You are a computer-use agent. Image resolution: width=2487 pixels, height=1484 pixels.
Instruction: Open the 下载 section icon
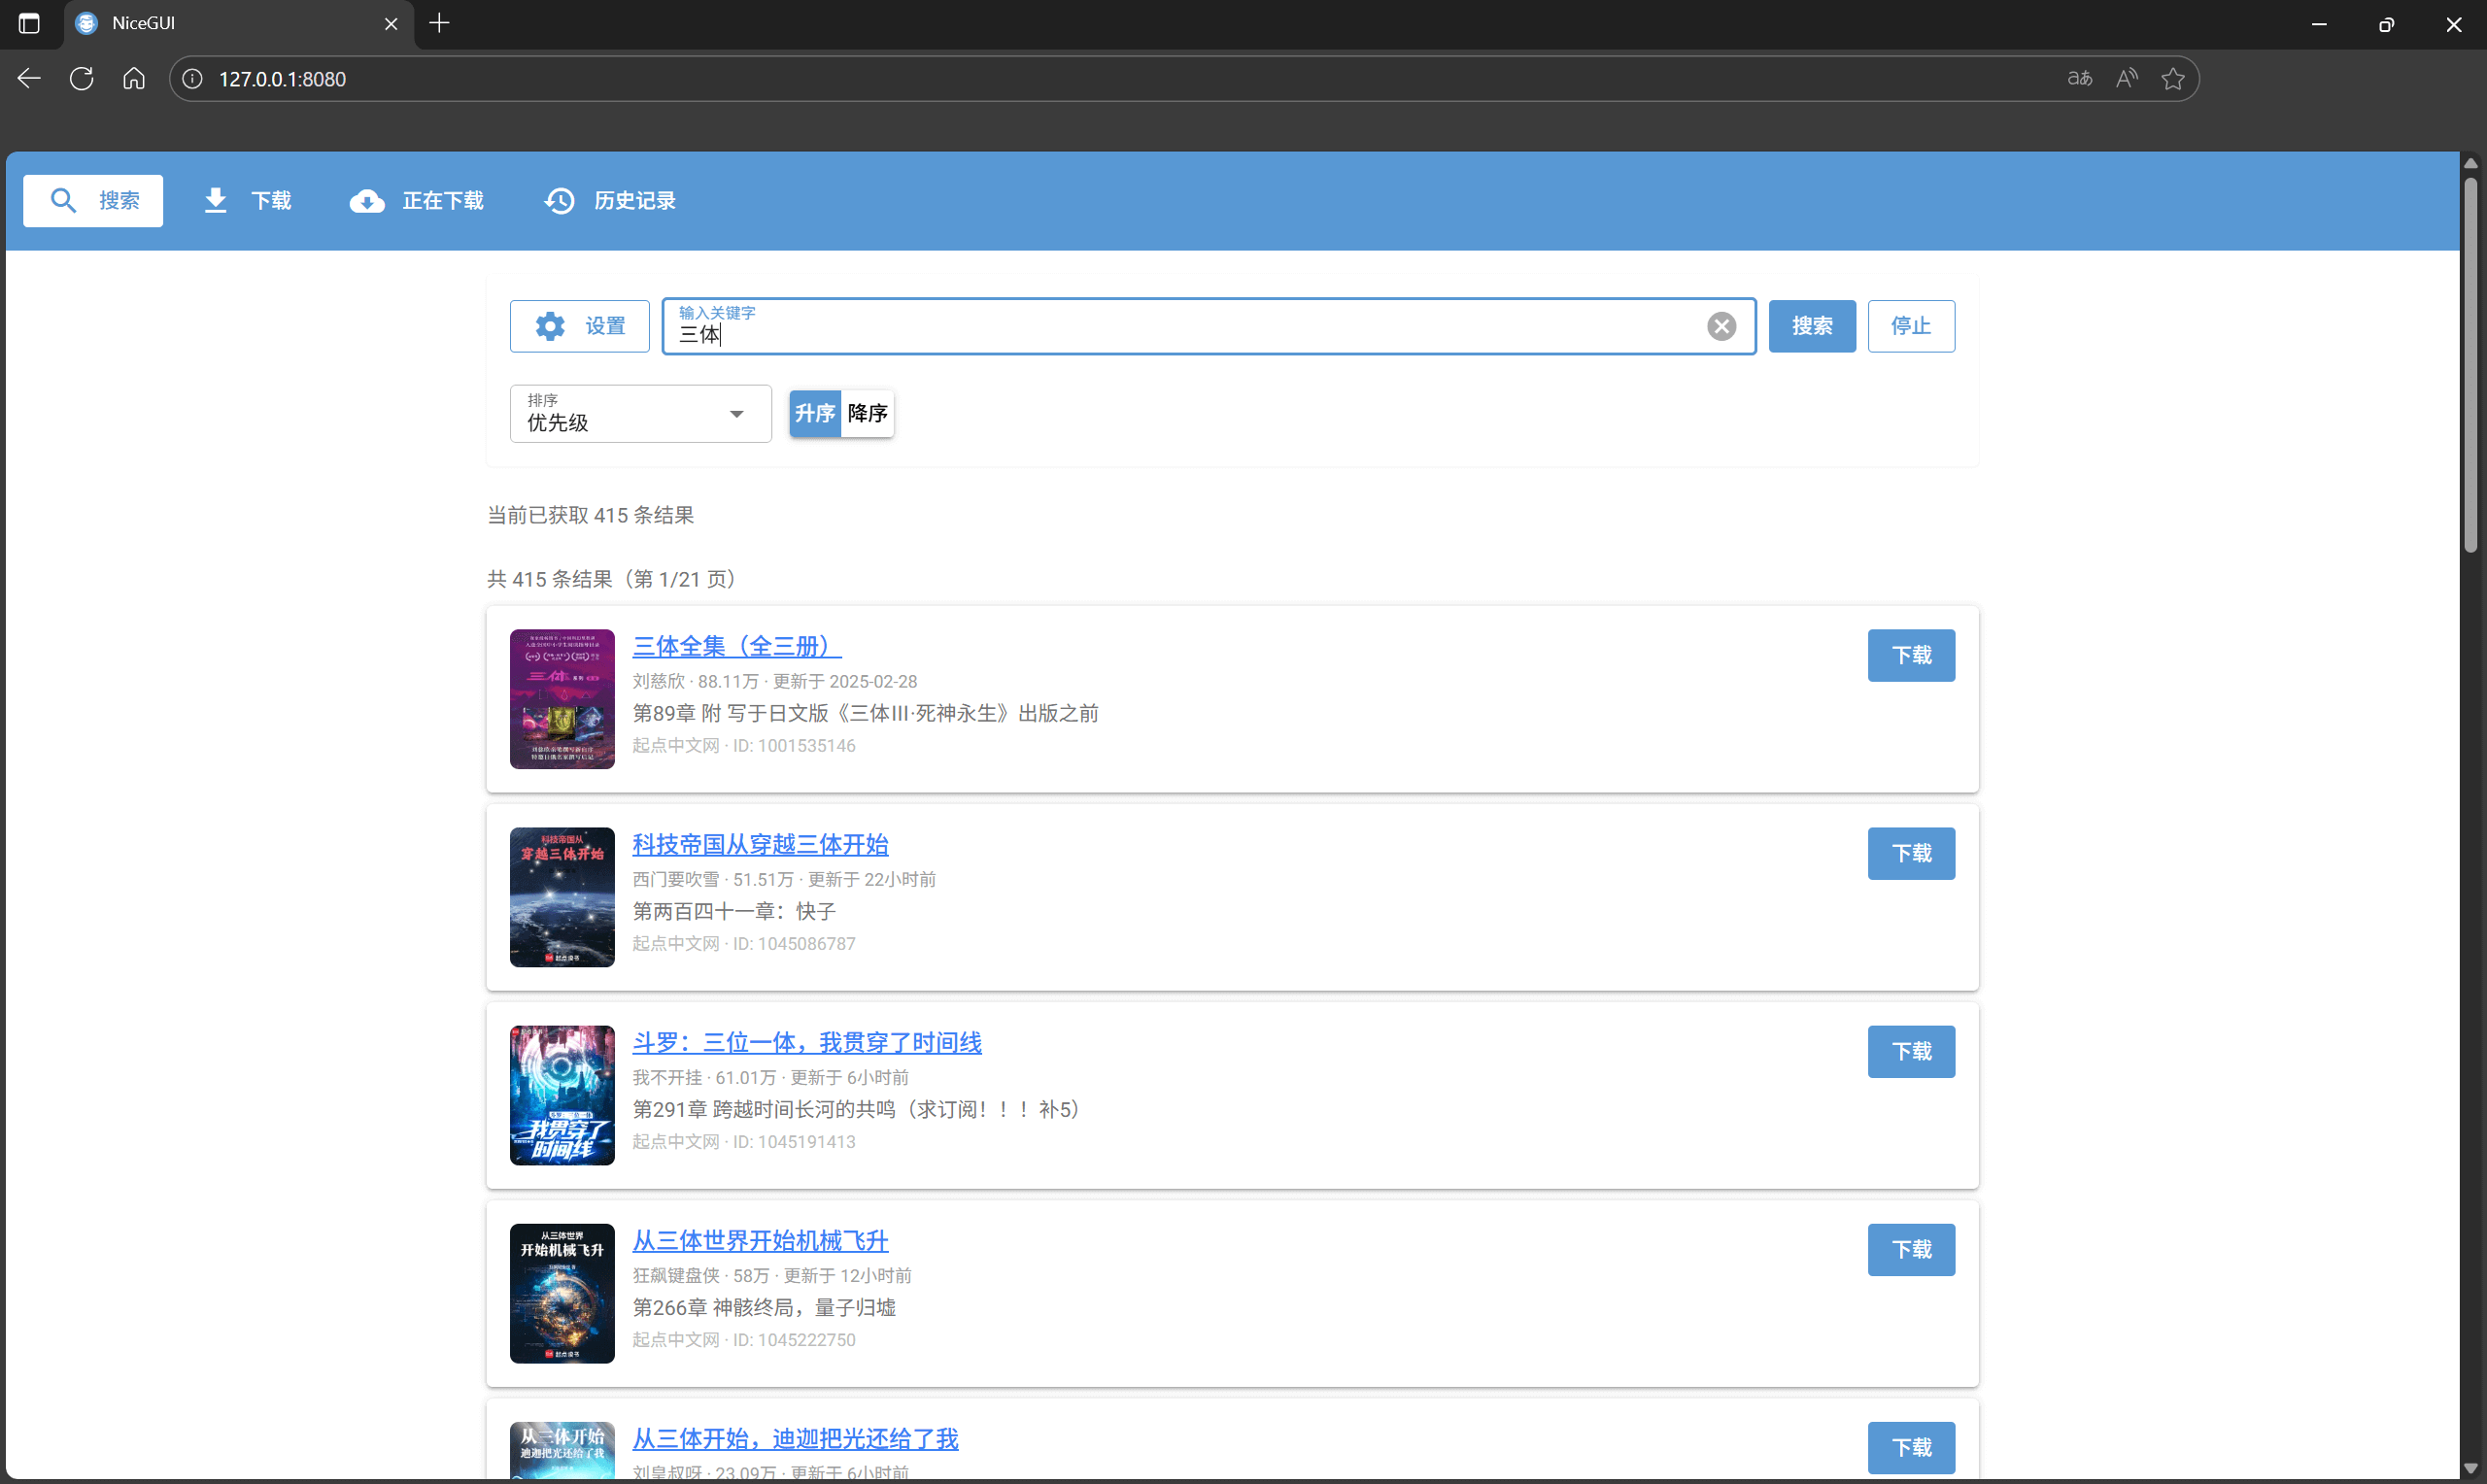(215, 200)
